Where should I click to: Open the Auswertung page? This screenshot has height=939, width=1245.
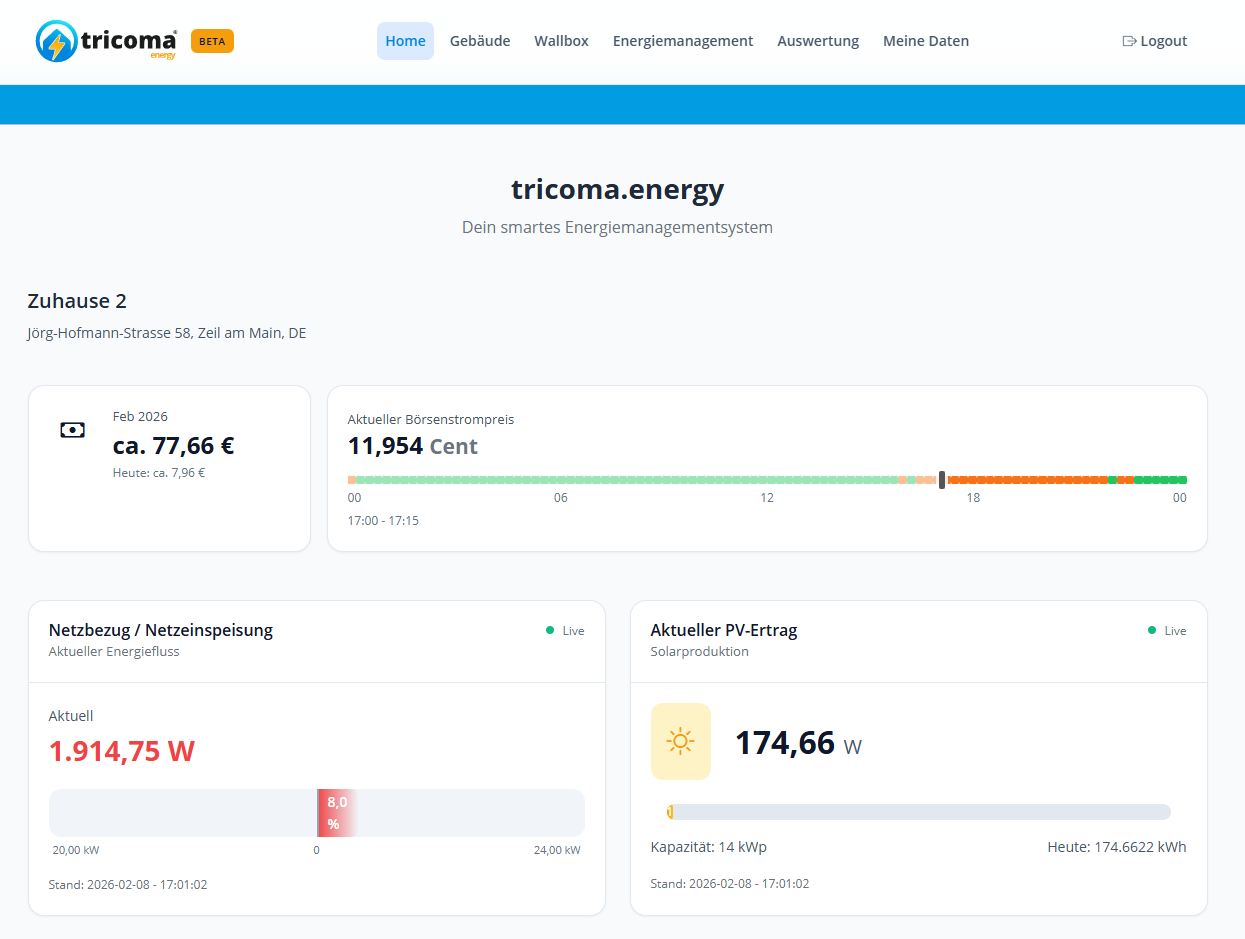818,41
